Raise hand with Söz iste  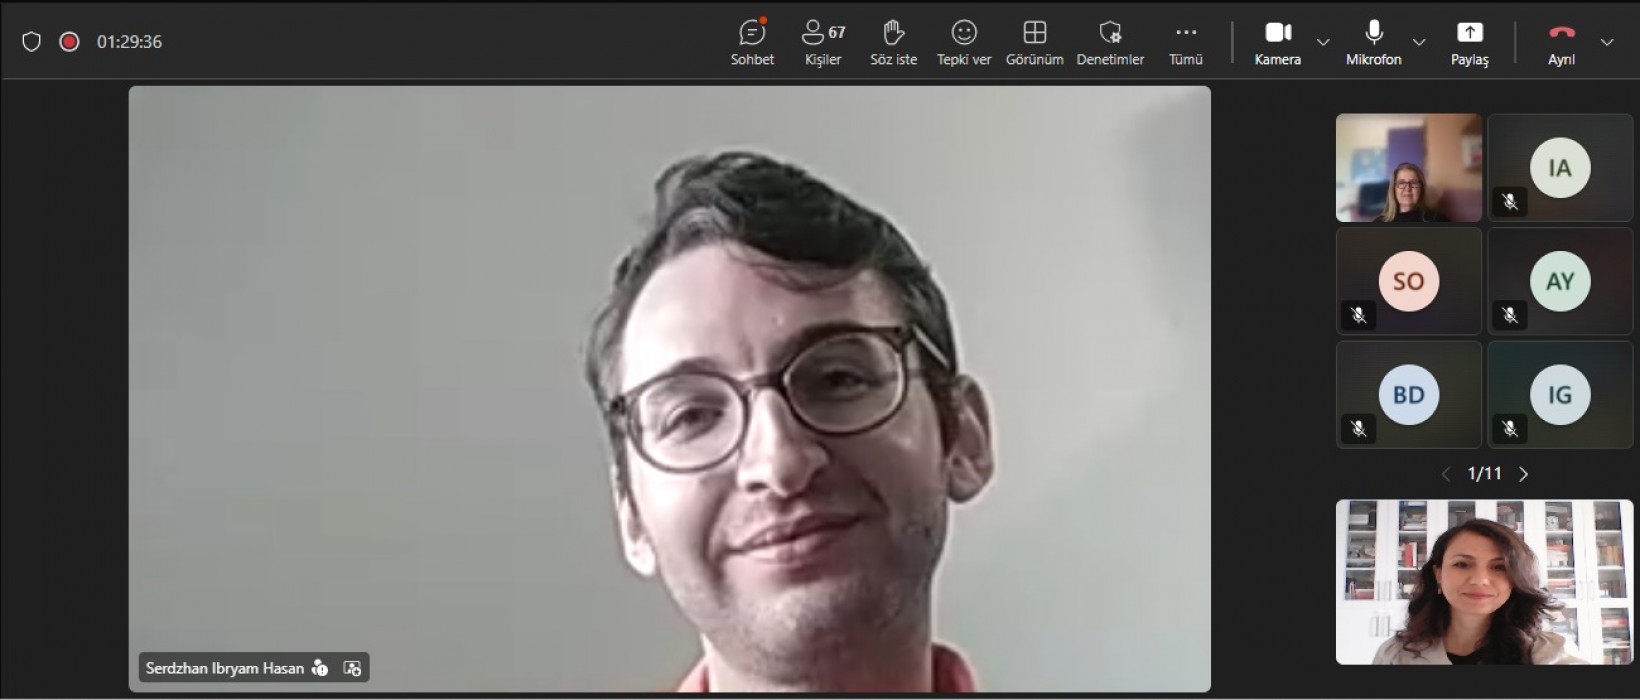pyautogui.click(x=893, y=42)
